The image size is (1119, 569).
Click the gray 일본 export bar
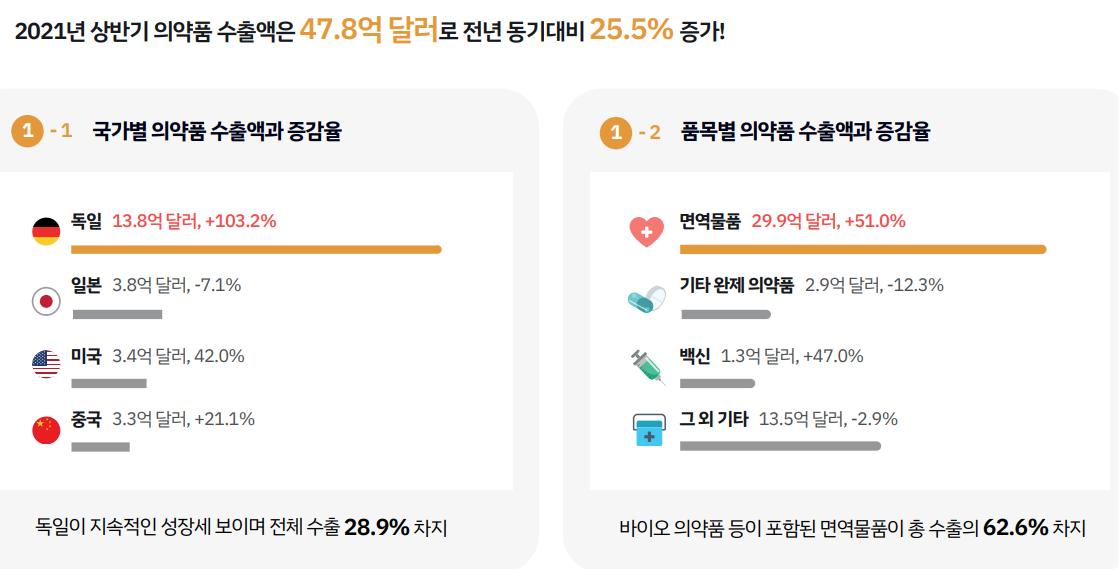point(117,314)
